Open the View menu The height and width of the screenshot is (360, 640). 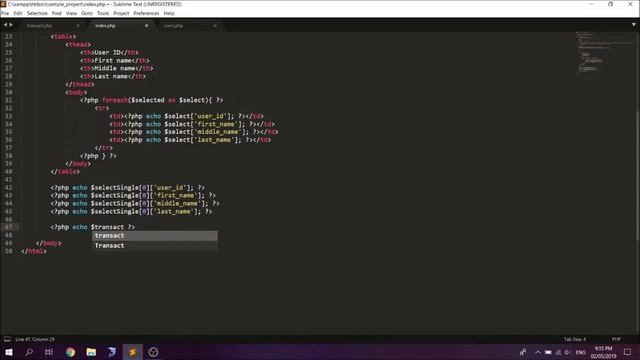click(x=71, y=13)
